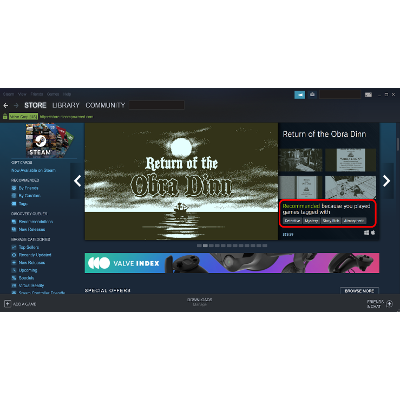Screen dimensions: 400x400
Task: Switch to the STORE tab
Action: click(35, 105)
